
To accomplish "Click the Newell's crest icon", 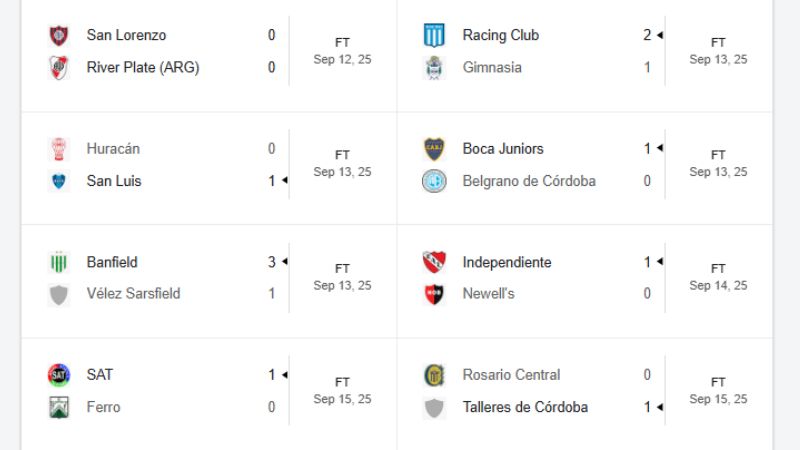I will point(434,294).
